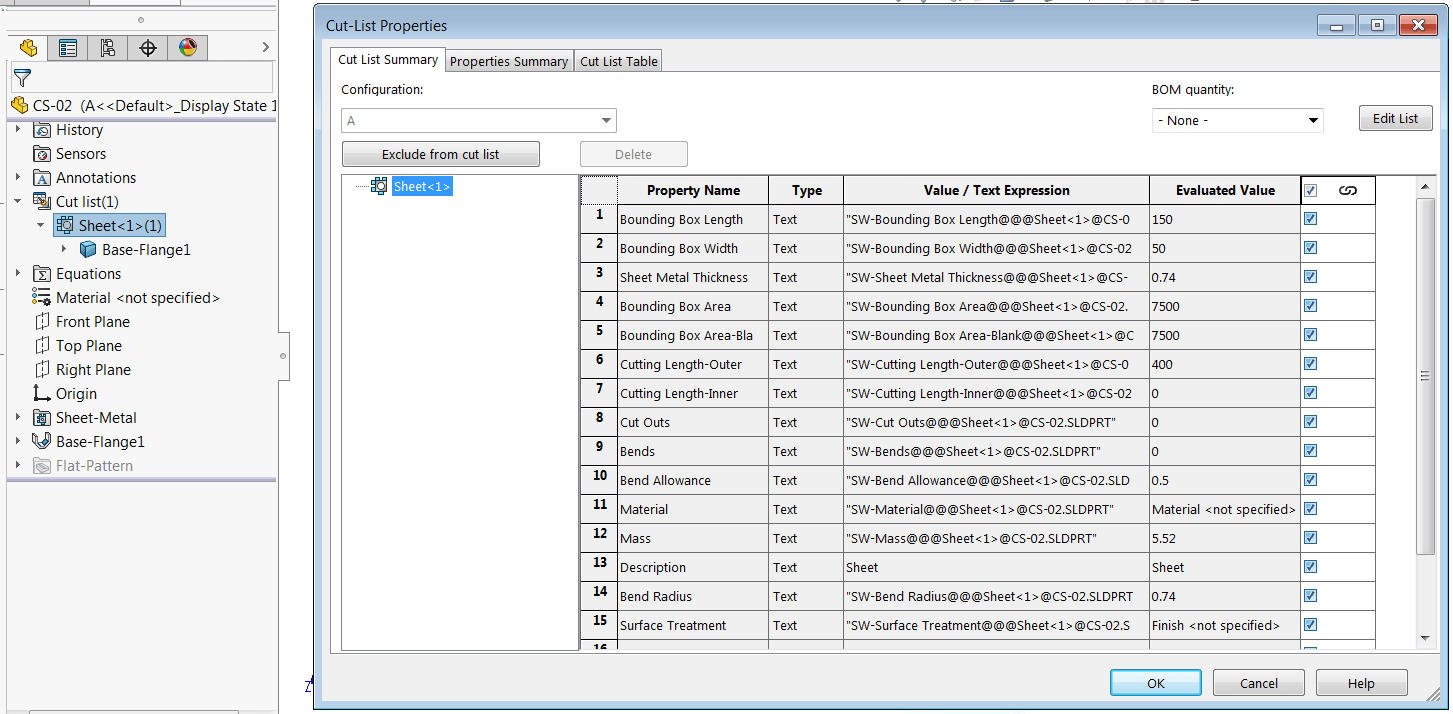1453x714 pixels.
Task: Uncheck the master checkbox in the table header
Action: coord(1310,190)
